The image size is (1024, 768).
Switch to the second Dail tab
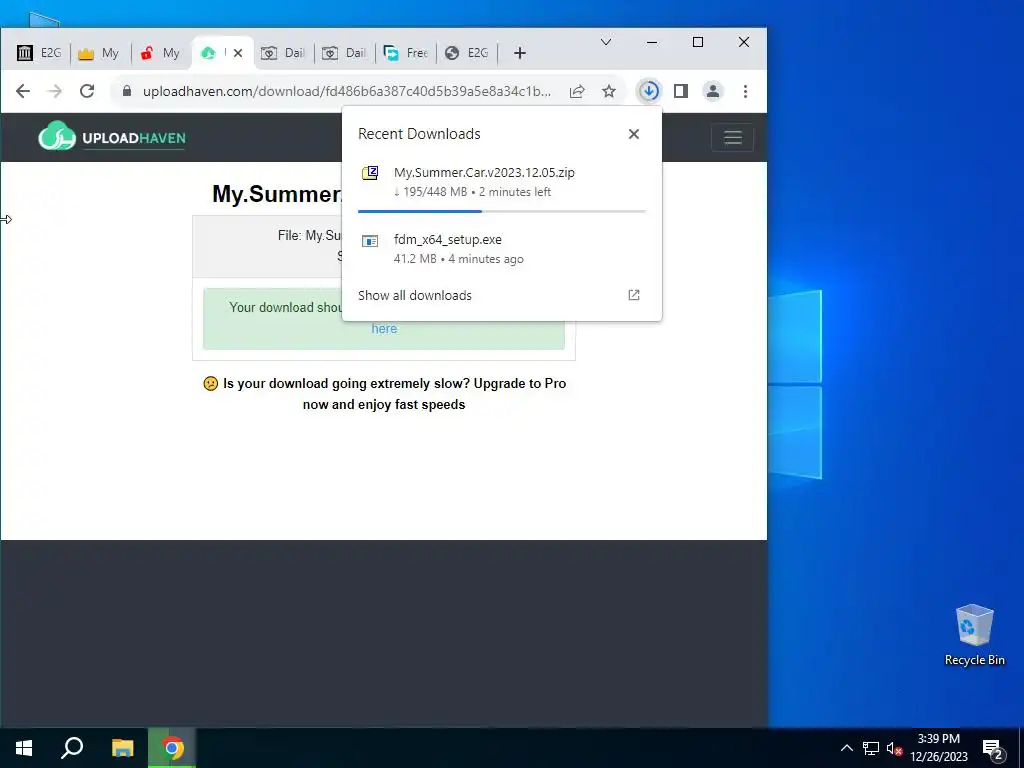tap(344, 53)
